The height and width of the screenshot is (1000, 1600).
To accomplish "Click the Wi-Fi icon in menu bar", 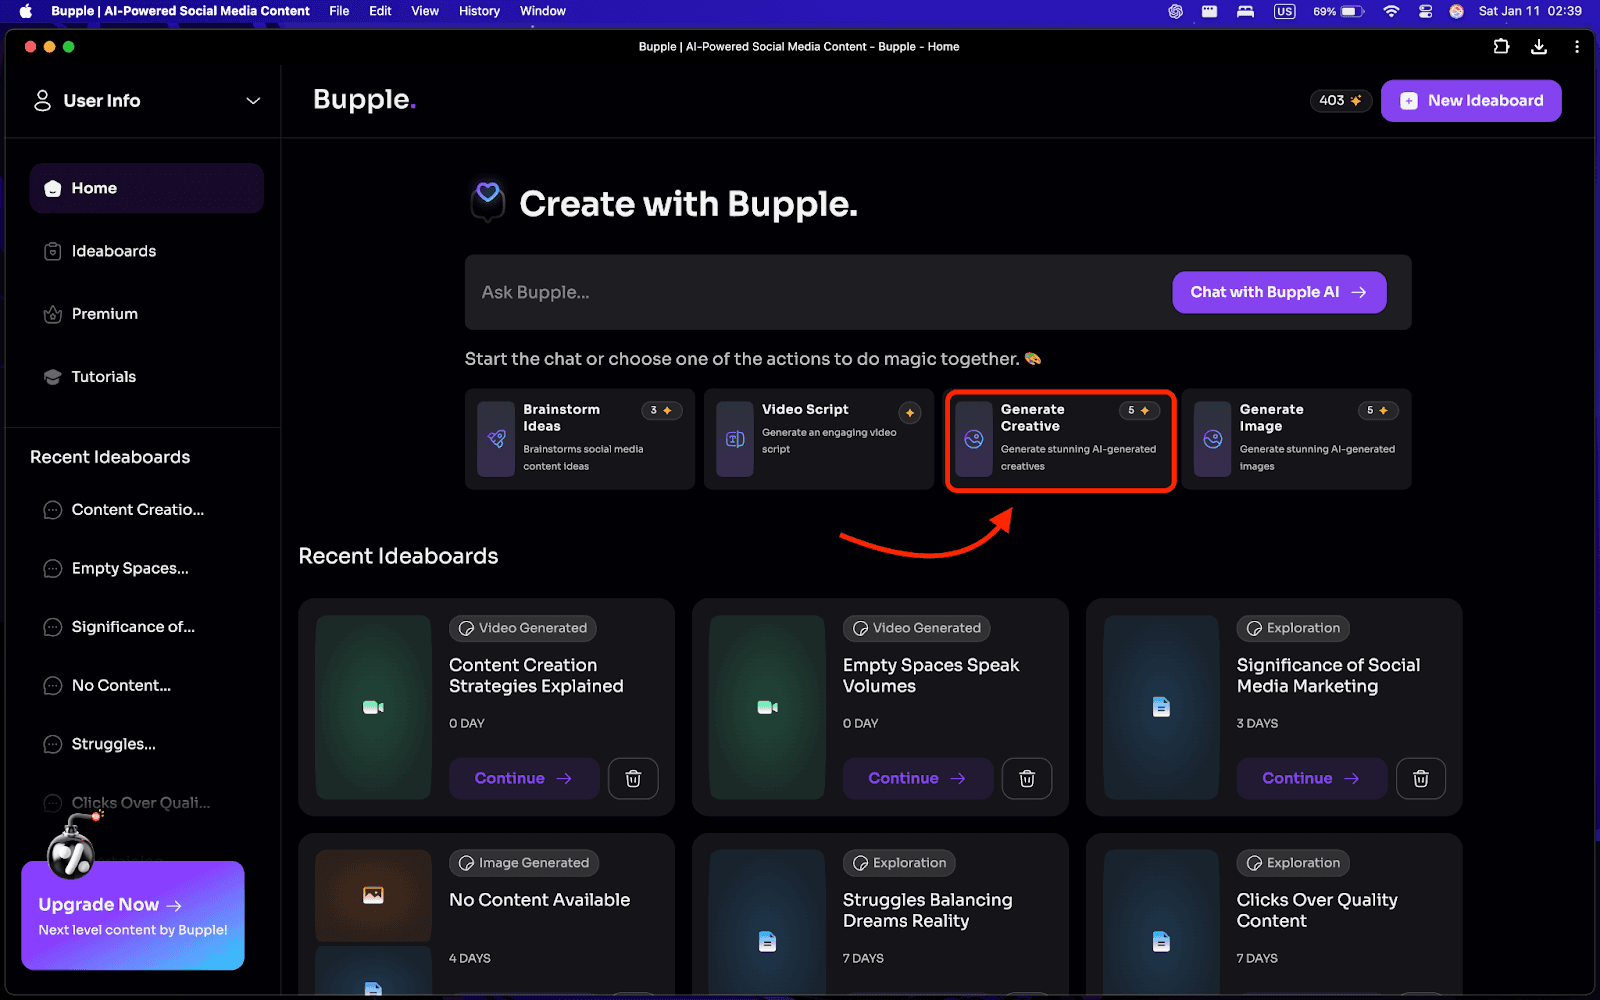I will coord(1391,11).
